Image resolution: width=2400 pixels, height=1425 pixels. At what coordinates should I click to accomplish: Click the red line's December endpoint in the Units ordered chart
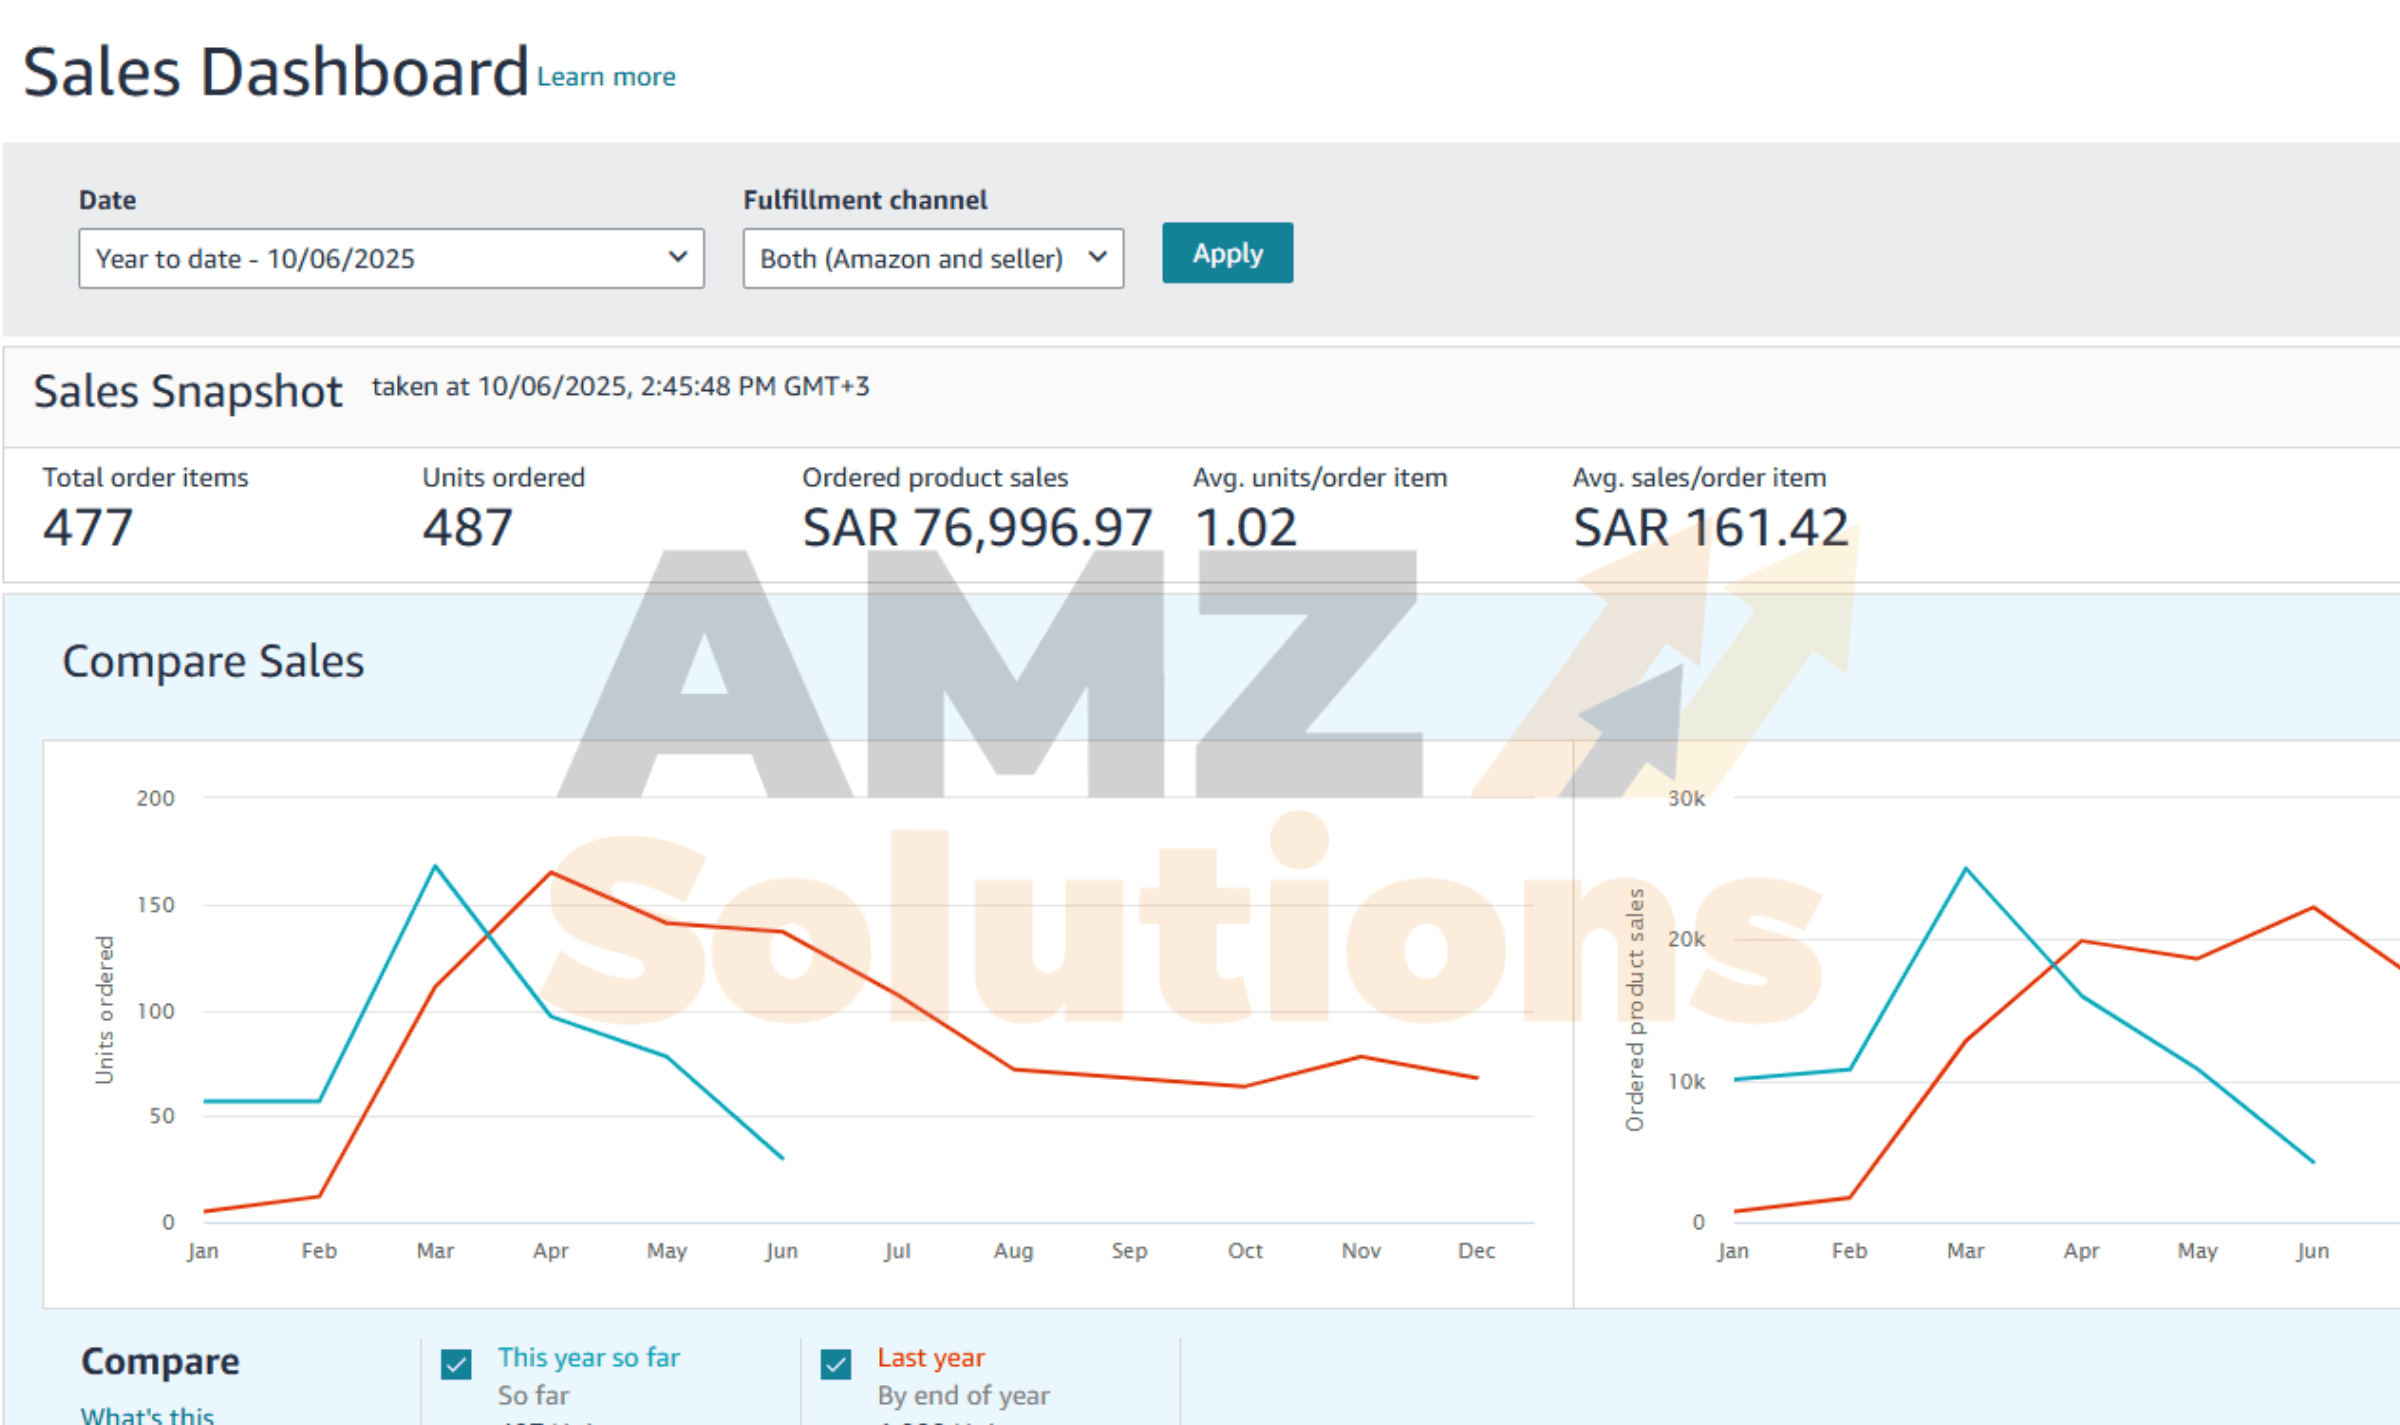[x=1477, y=1078]
